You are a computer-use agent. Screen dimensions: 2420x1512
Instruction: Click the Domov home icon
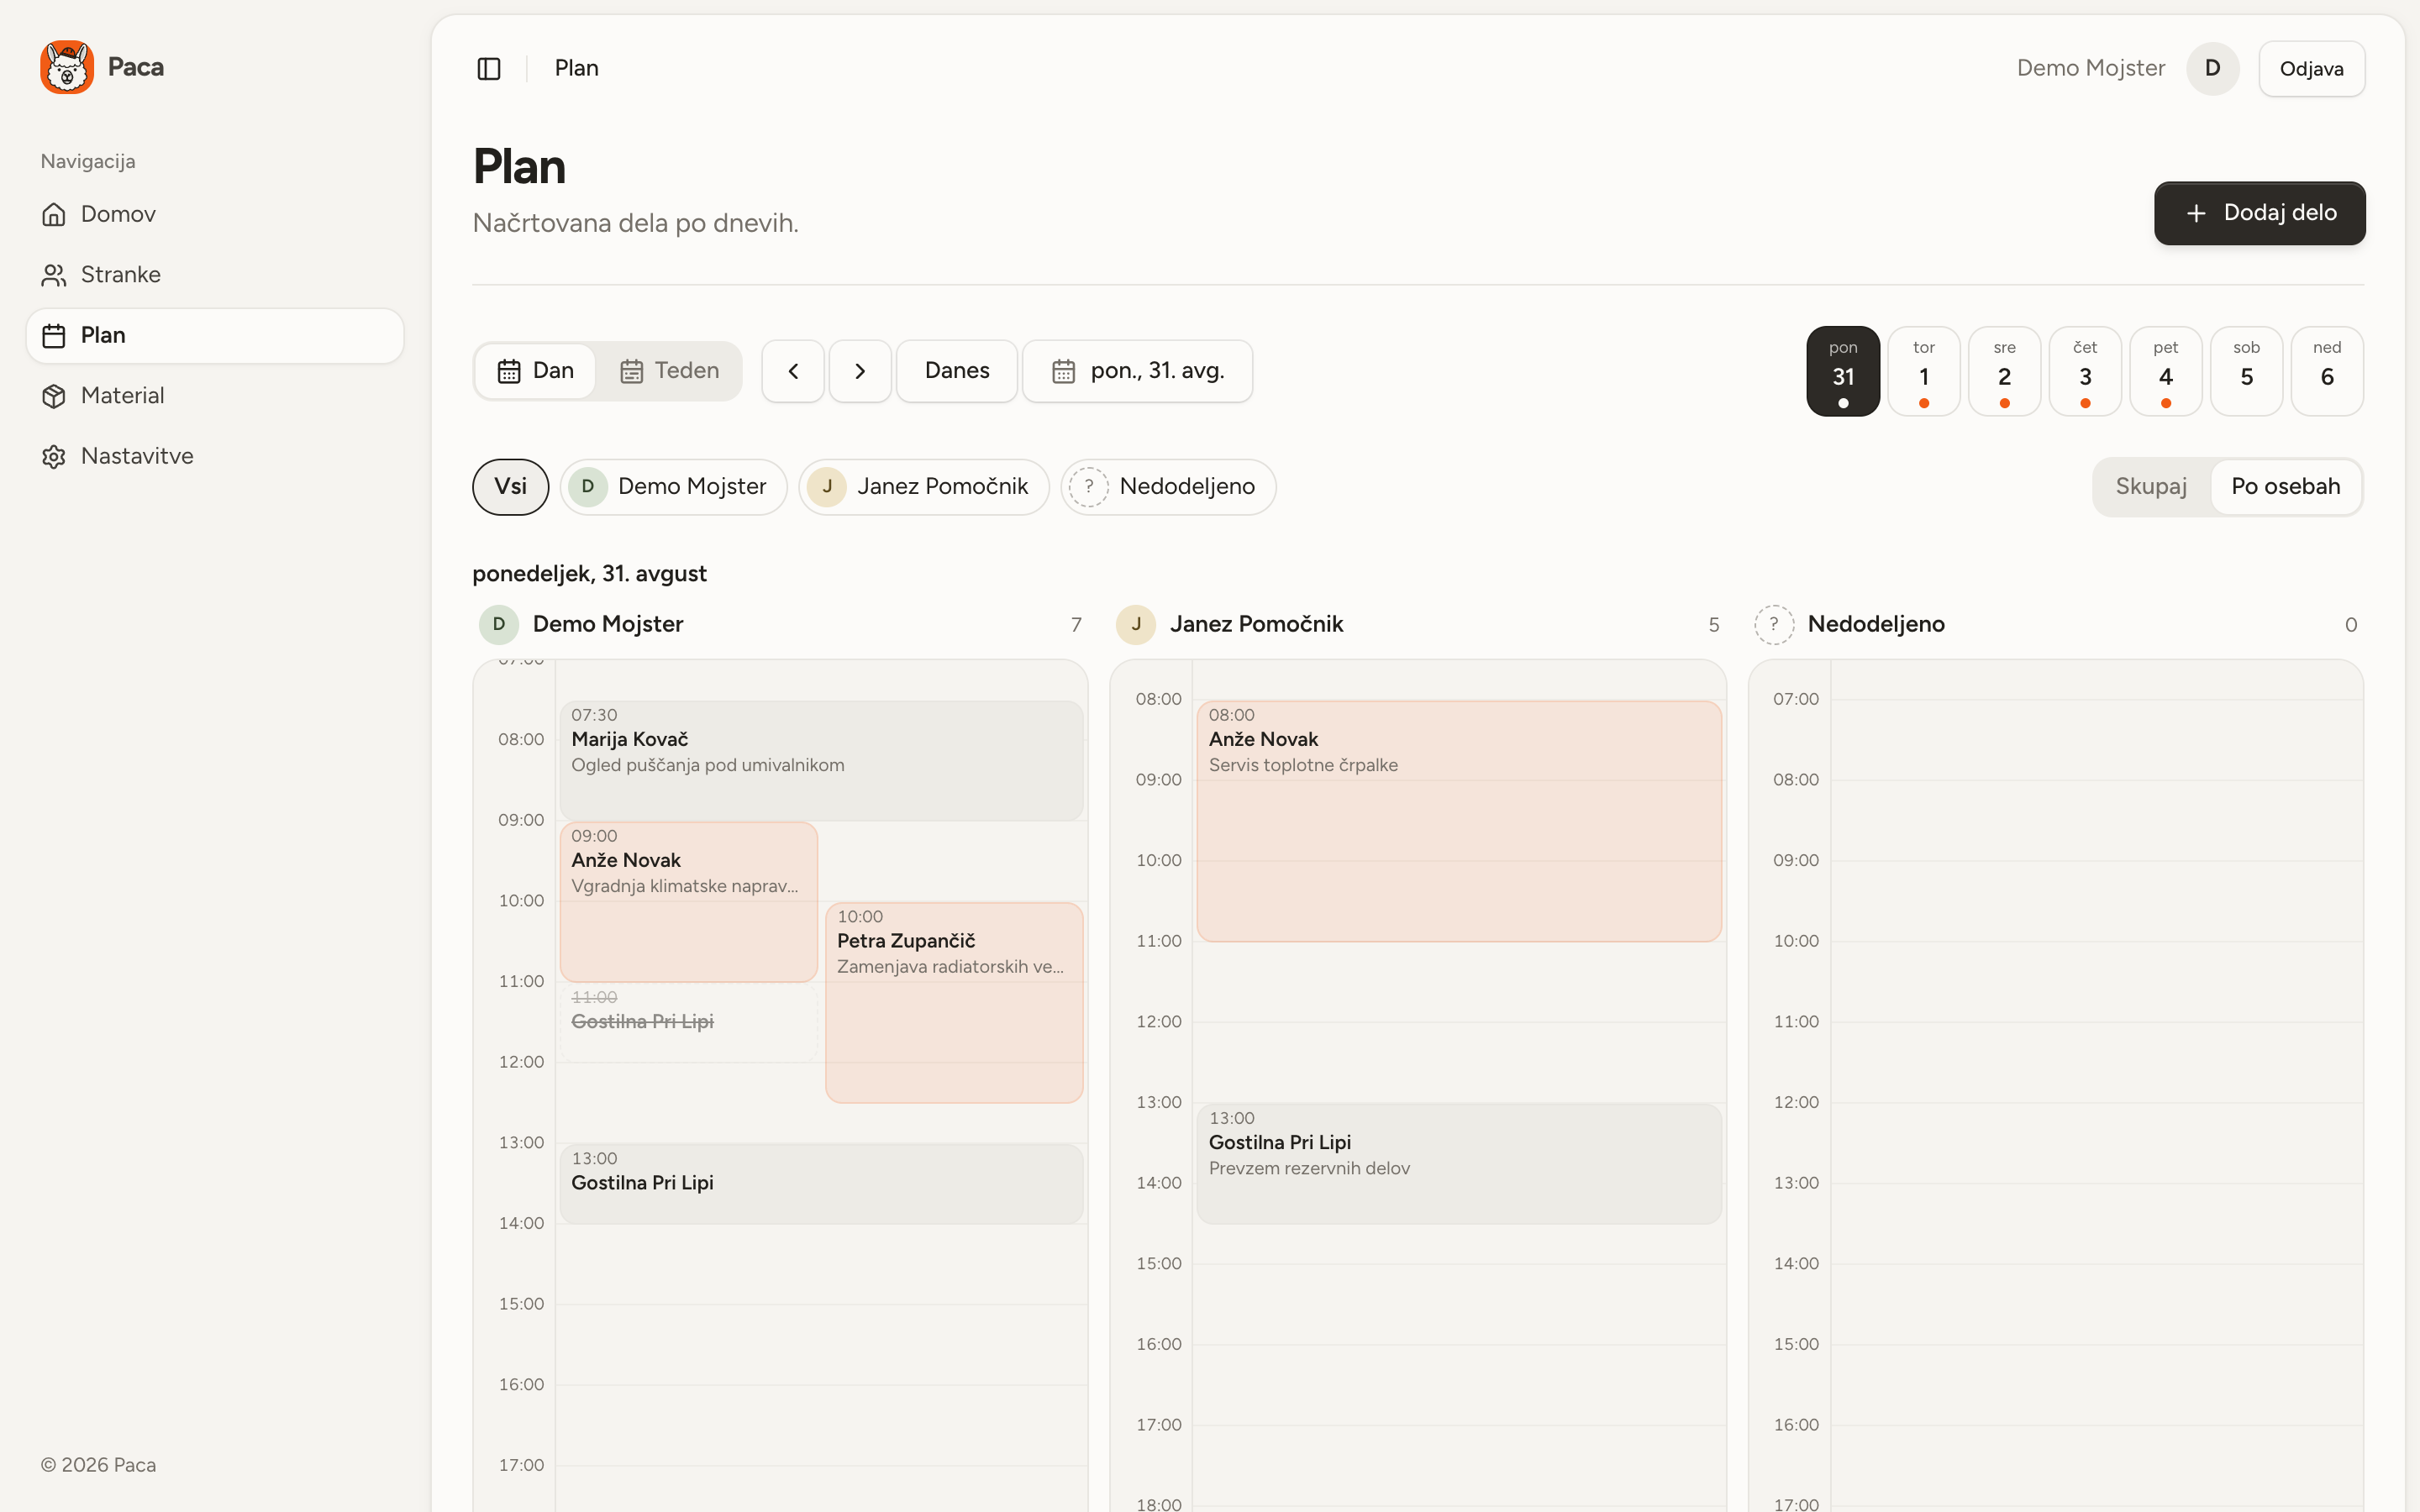pyautogui.click(x=54, y=214)
